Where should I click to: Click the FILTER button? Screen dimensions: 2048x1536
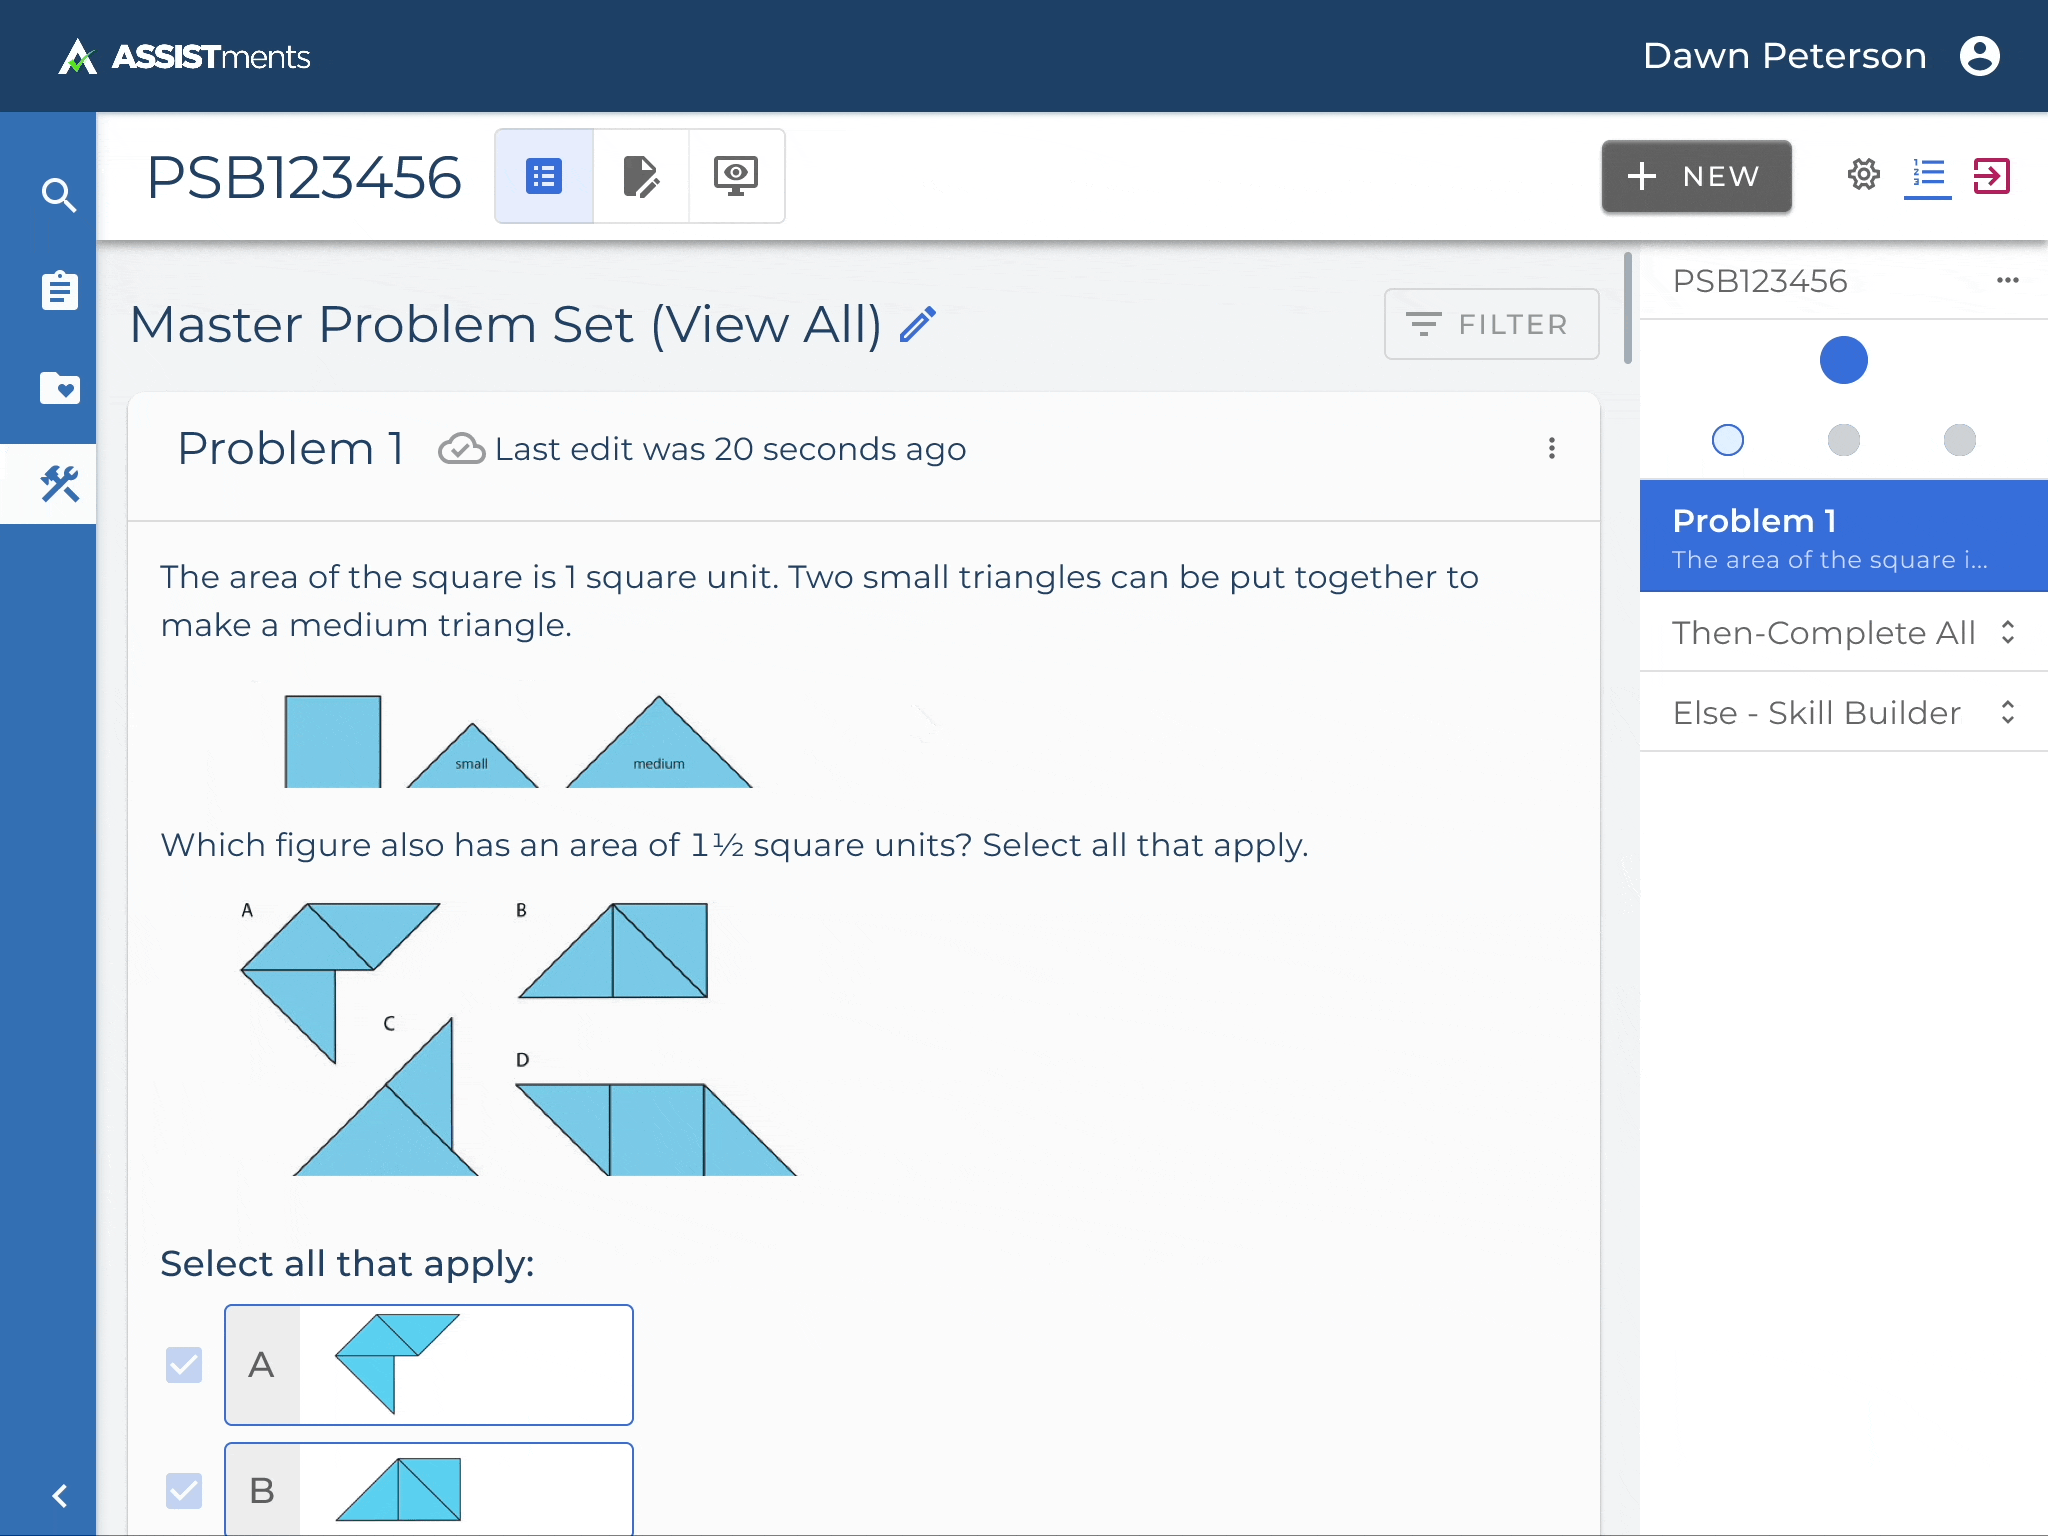click(1490, 324)
